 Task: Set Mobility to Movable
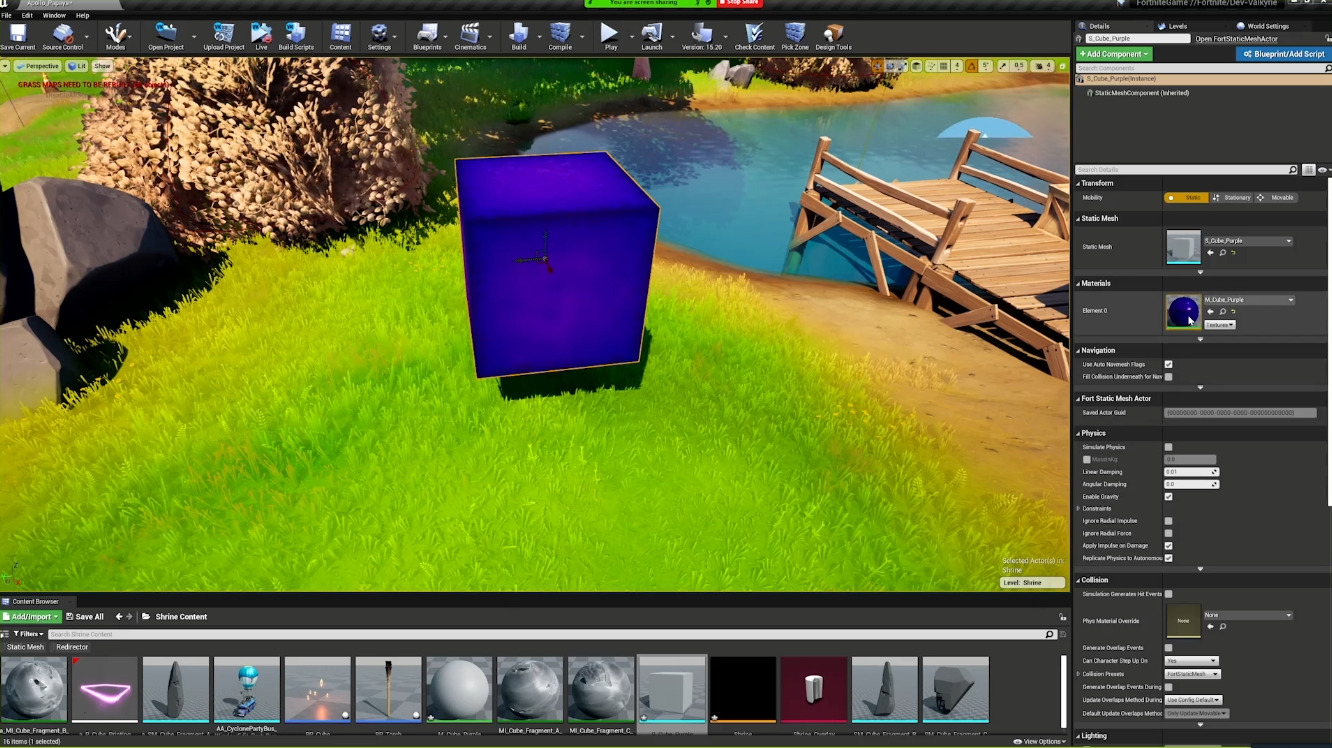click(1276, 198)
